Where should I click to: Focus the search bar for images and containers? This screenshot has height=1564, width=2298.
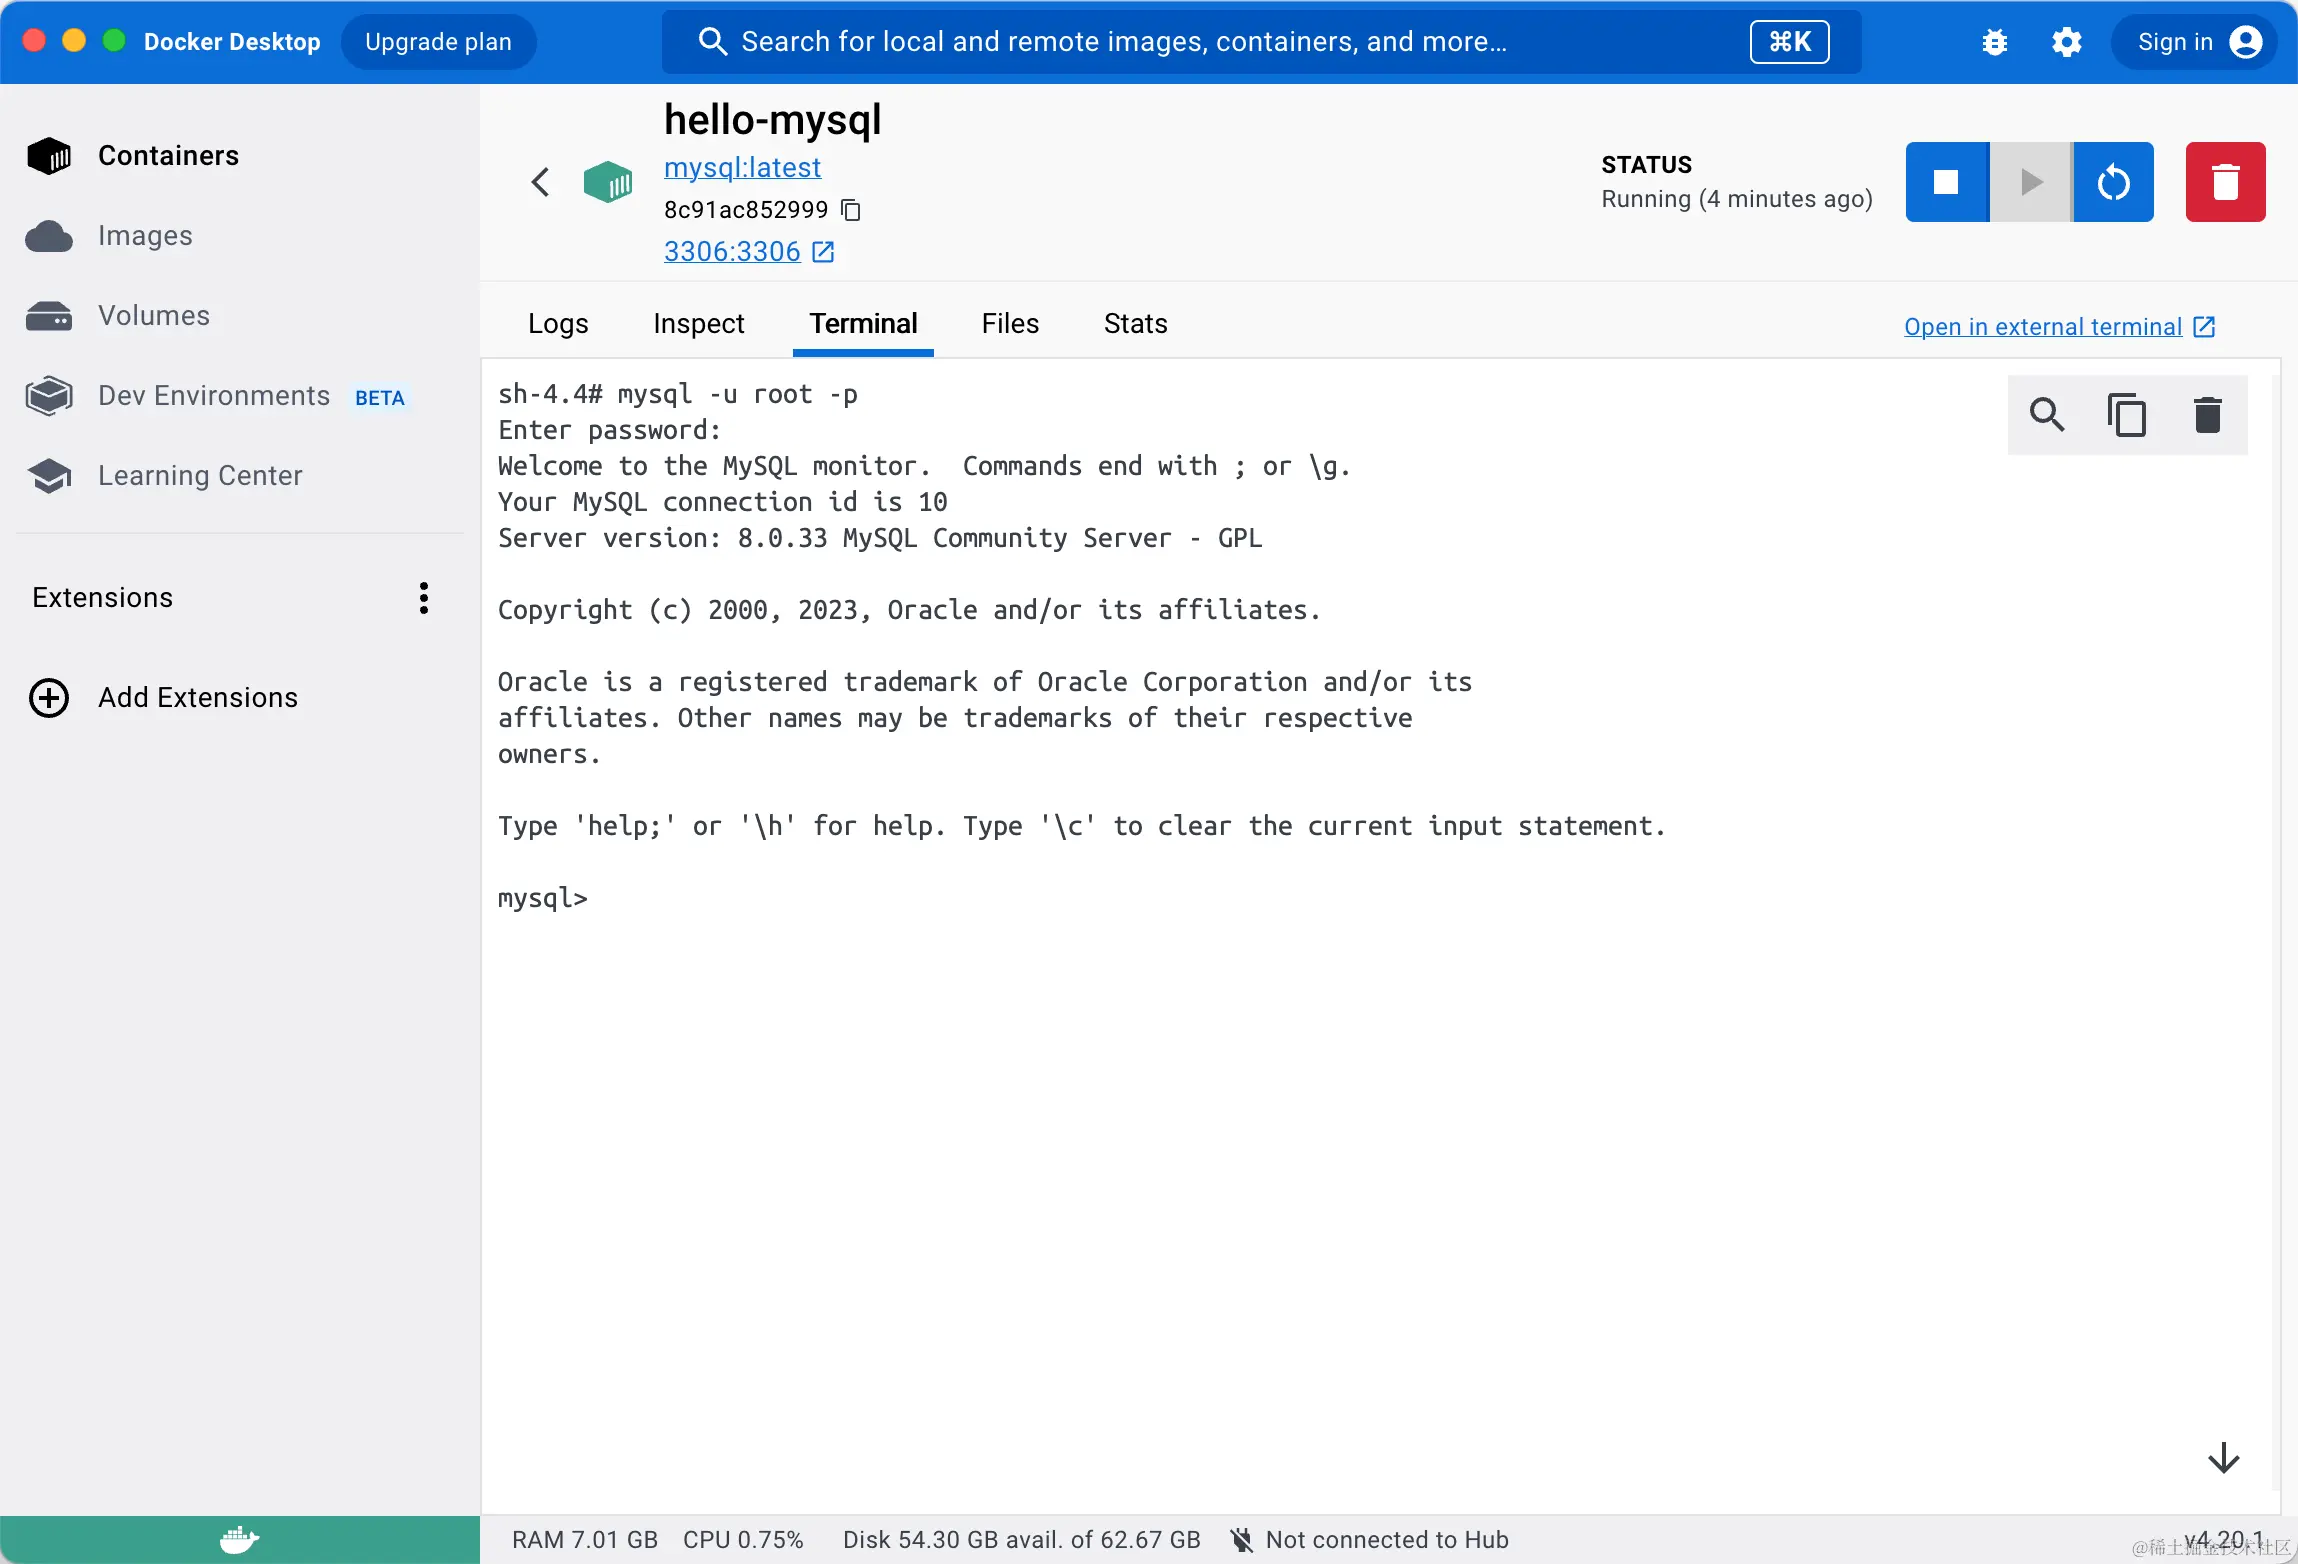coord(1261,42)
